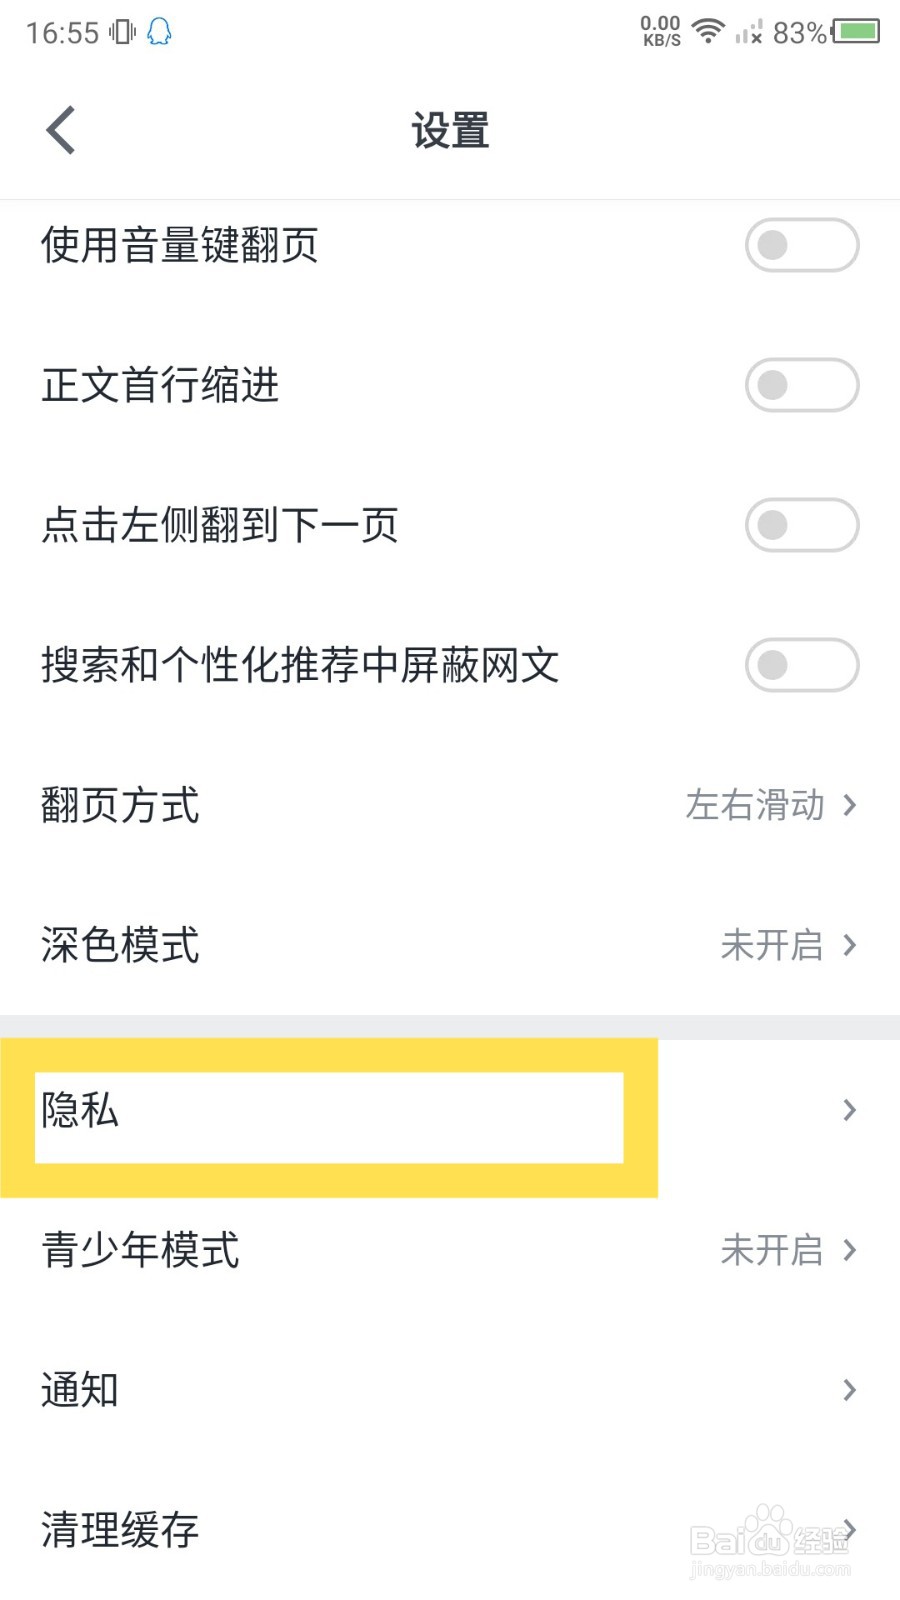Tap the vibrate mode status icon
Screen dimensions: 900x1600
pyautogui.click(x=123, y=32)
